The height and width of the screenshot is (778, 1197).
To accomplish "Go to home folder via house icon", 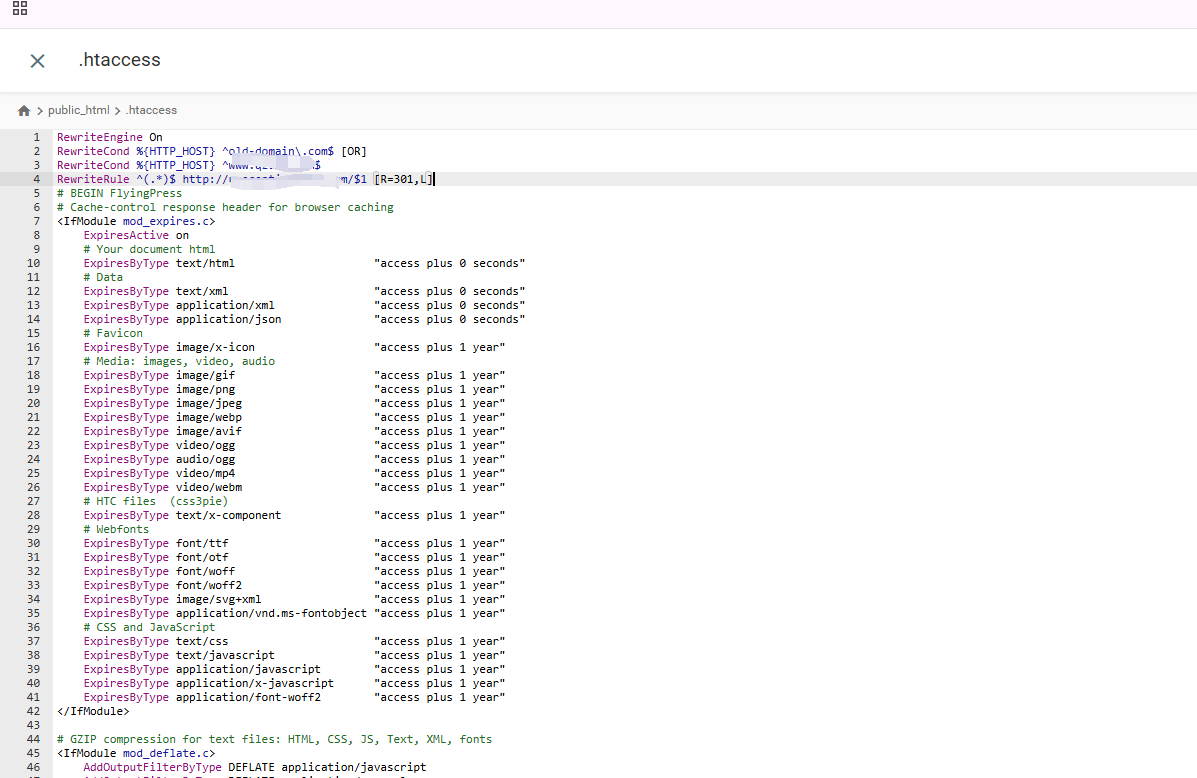I will [x=24, y=111].
